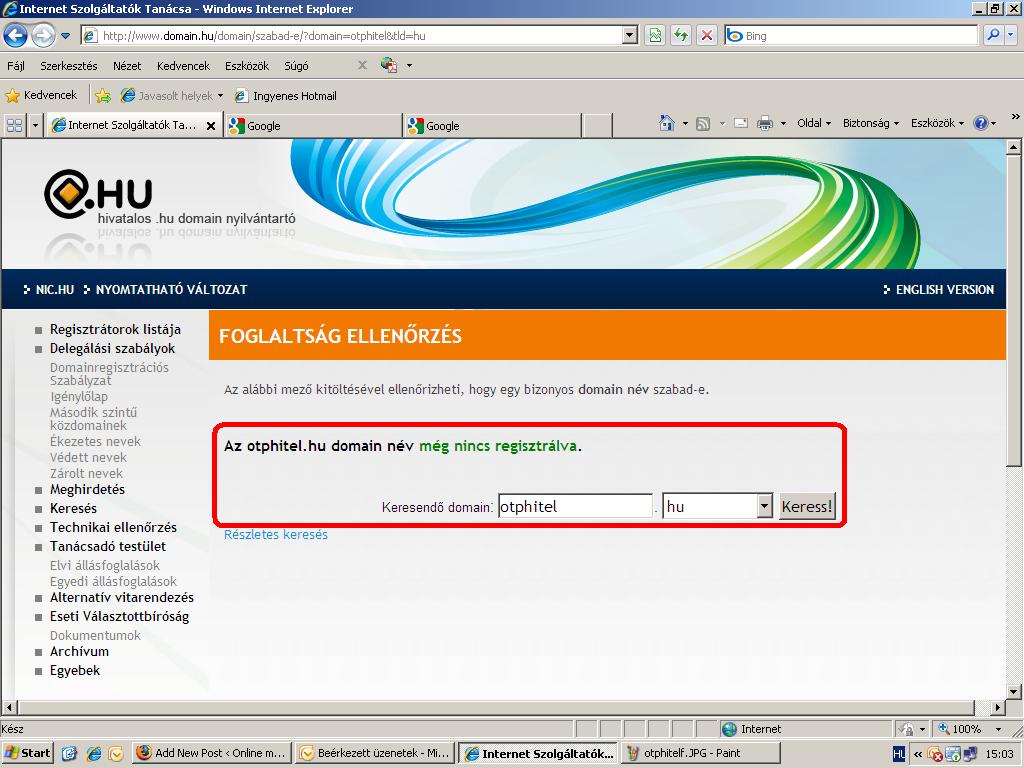1024x768 pixels.
Task: Click the Home icon in command bar
Action: (667, 123)
